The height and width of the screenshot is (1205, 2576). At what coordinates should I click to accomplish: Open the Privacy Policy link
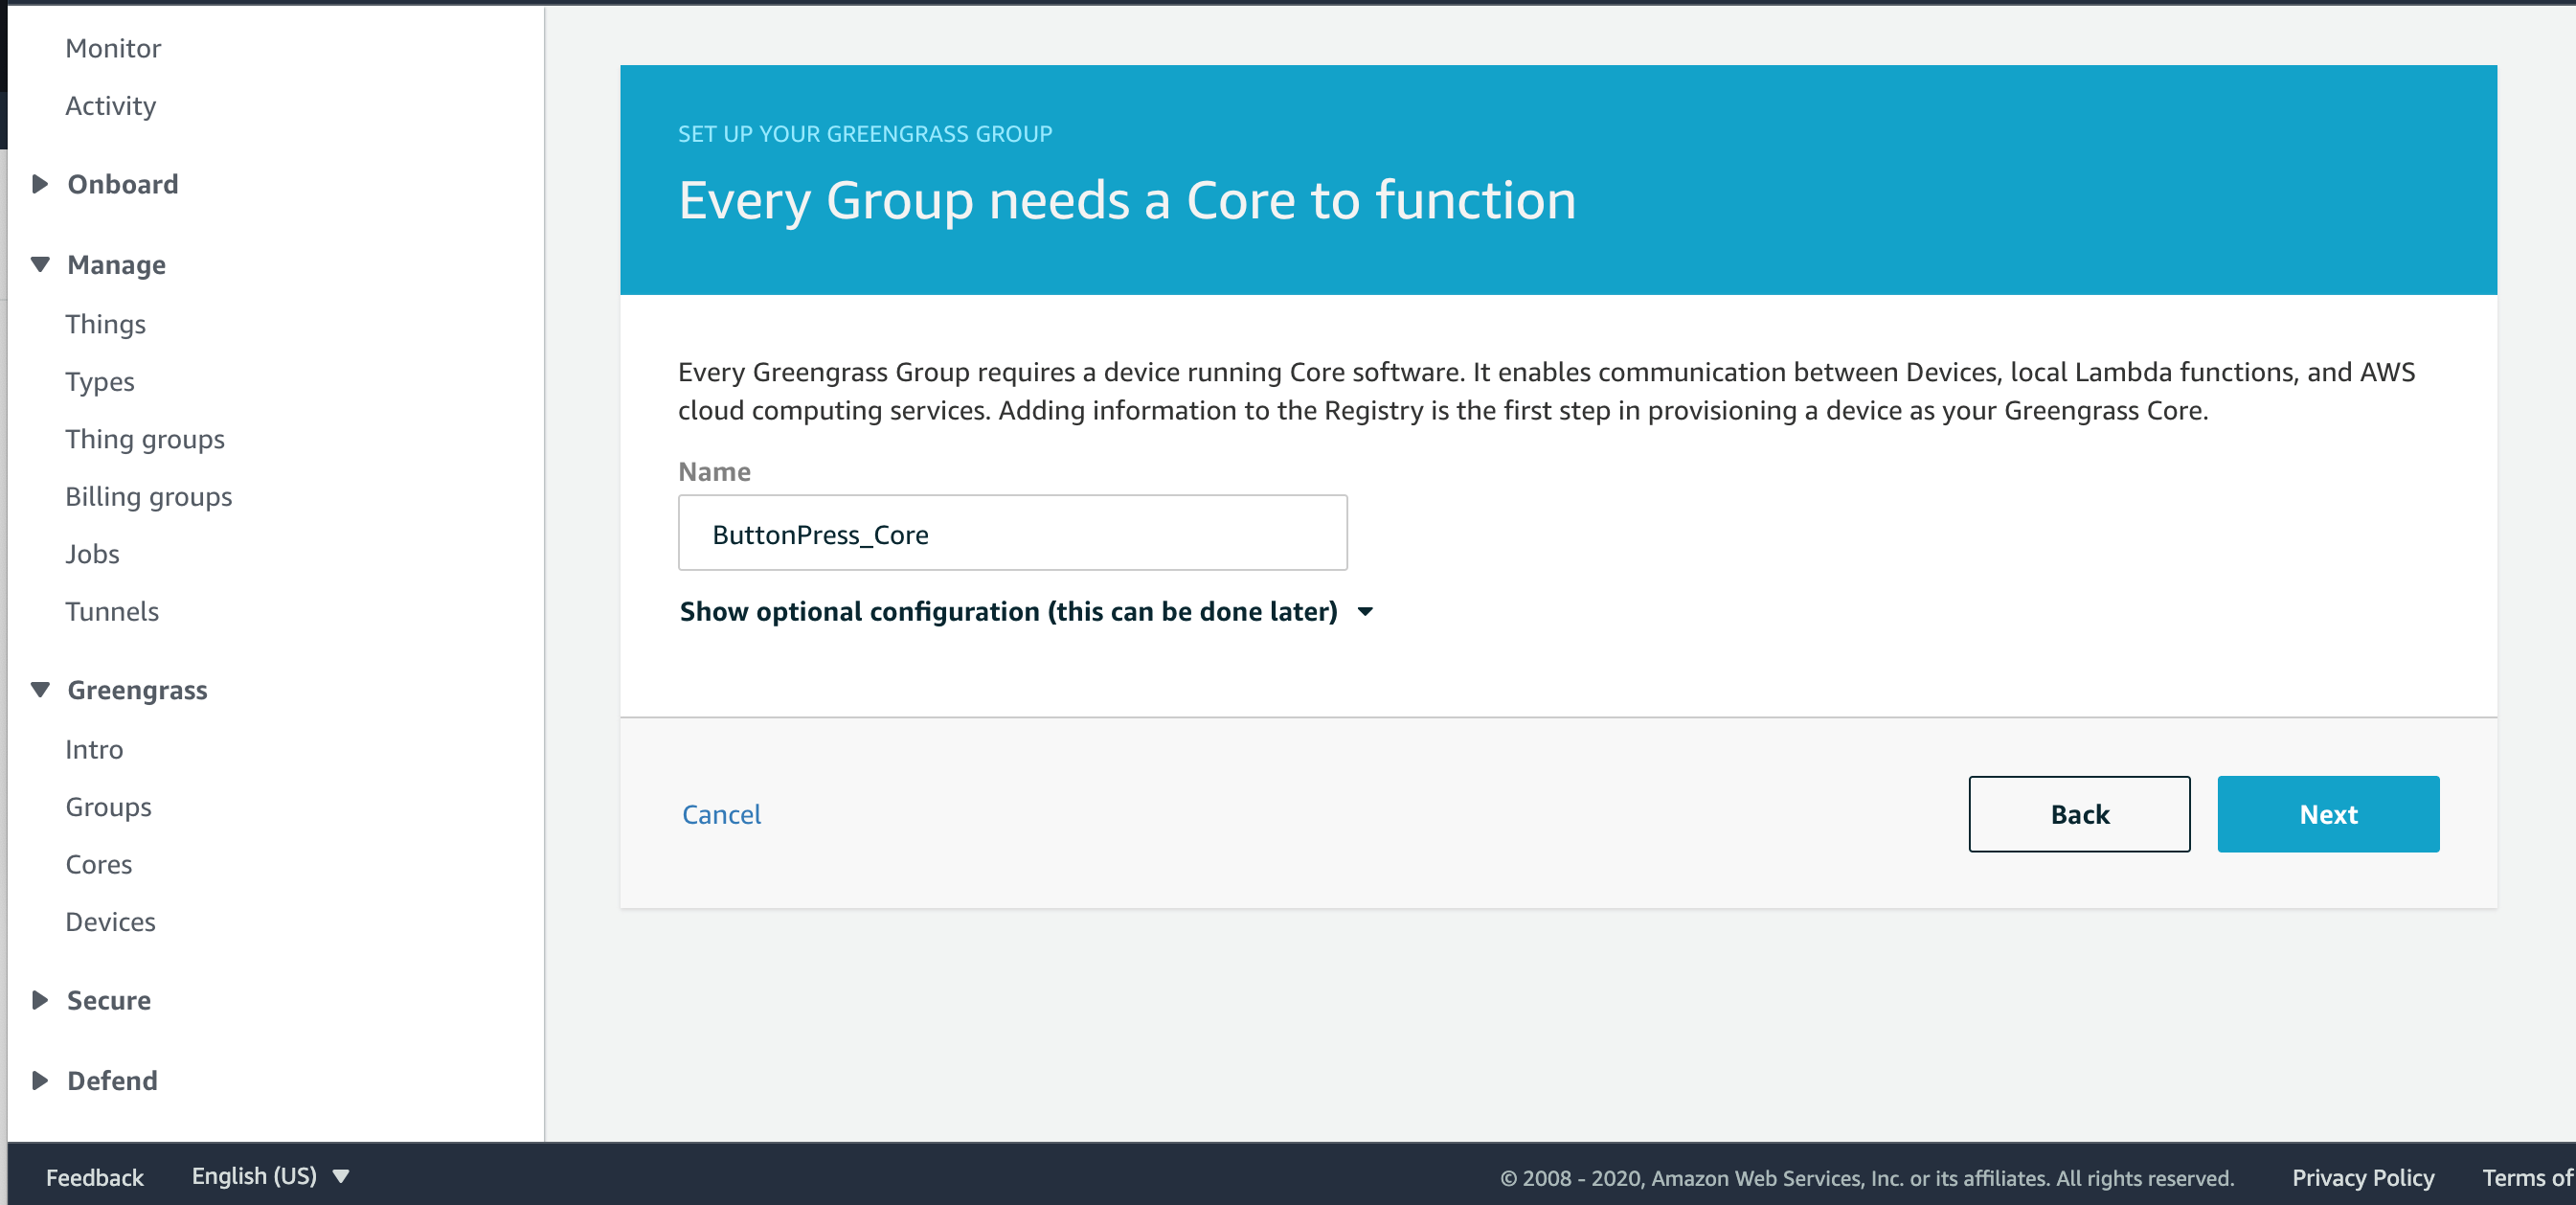coord(2362,1177)
